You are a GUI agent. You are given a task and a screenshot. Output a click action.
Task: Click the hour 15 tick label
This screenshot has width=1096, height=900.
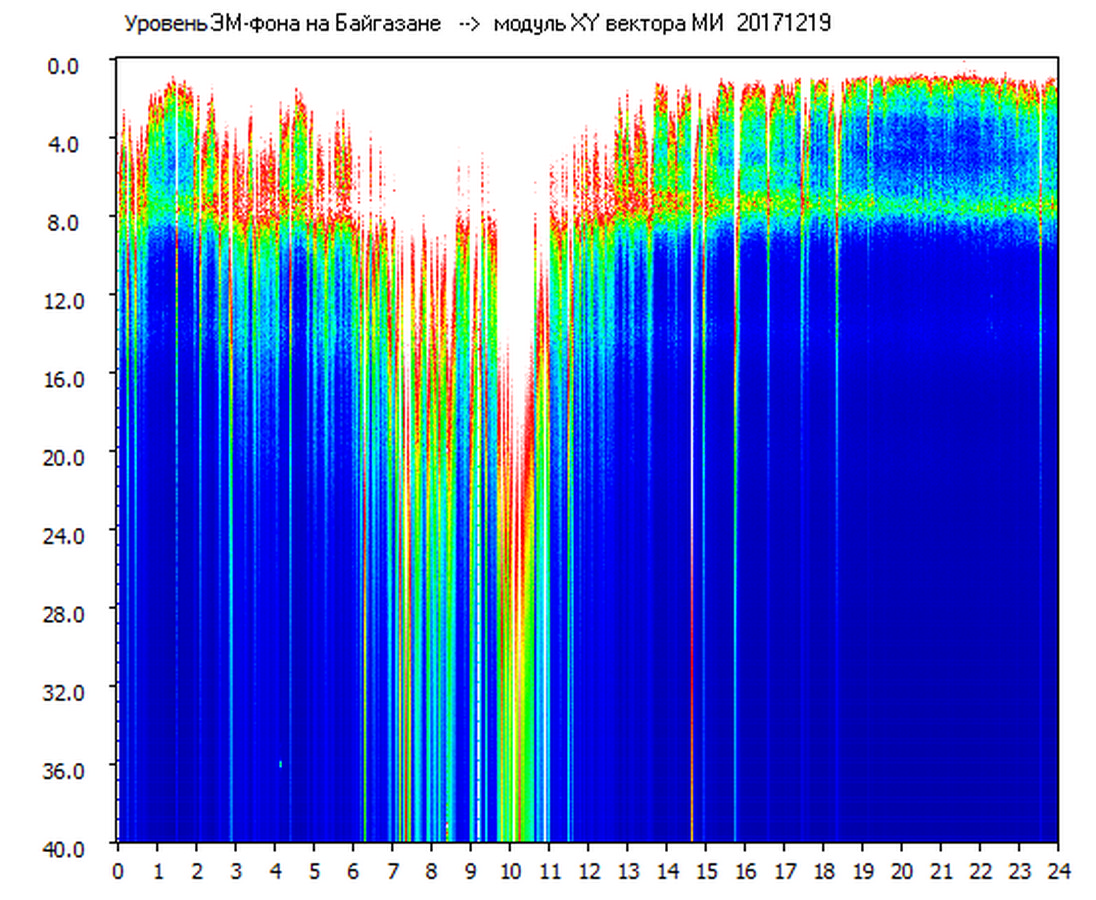[x=706, y=870]
